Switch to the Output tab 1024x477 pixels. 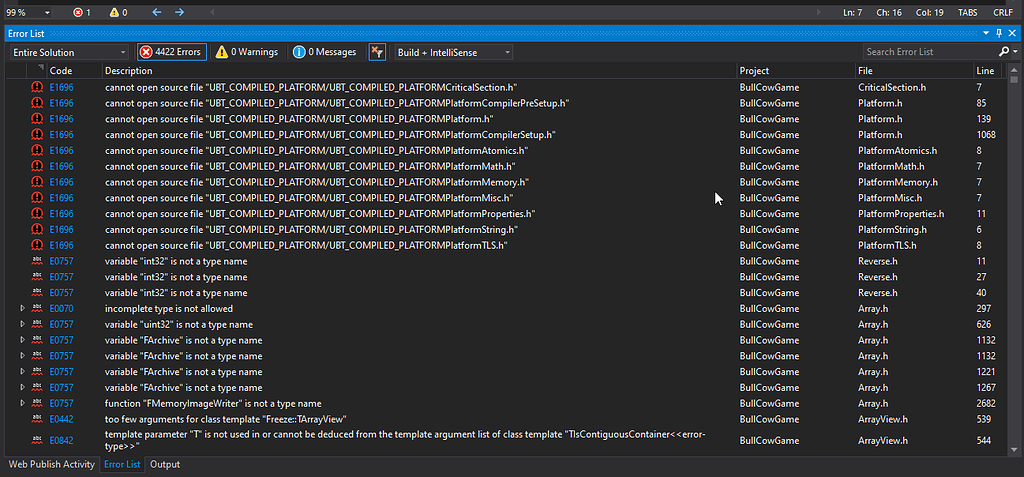pyautogui.click(x=165, y=465)
